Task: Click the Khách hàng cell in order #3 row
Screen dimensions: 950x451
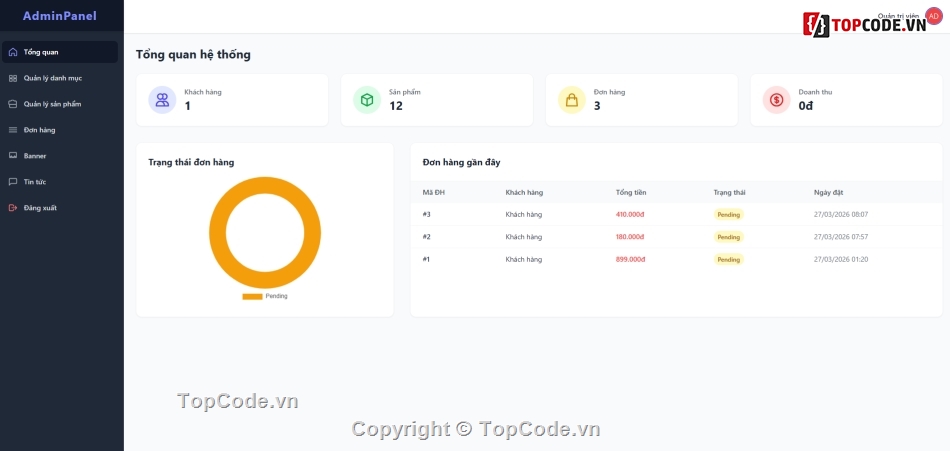Action: click(523, 215)
